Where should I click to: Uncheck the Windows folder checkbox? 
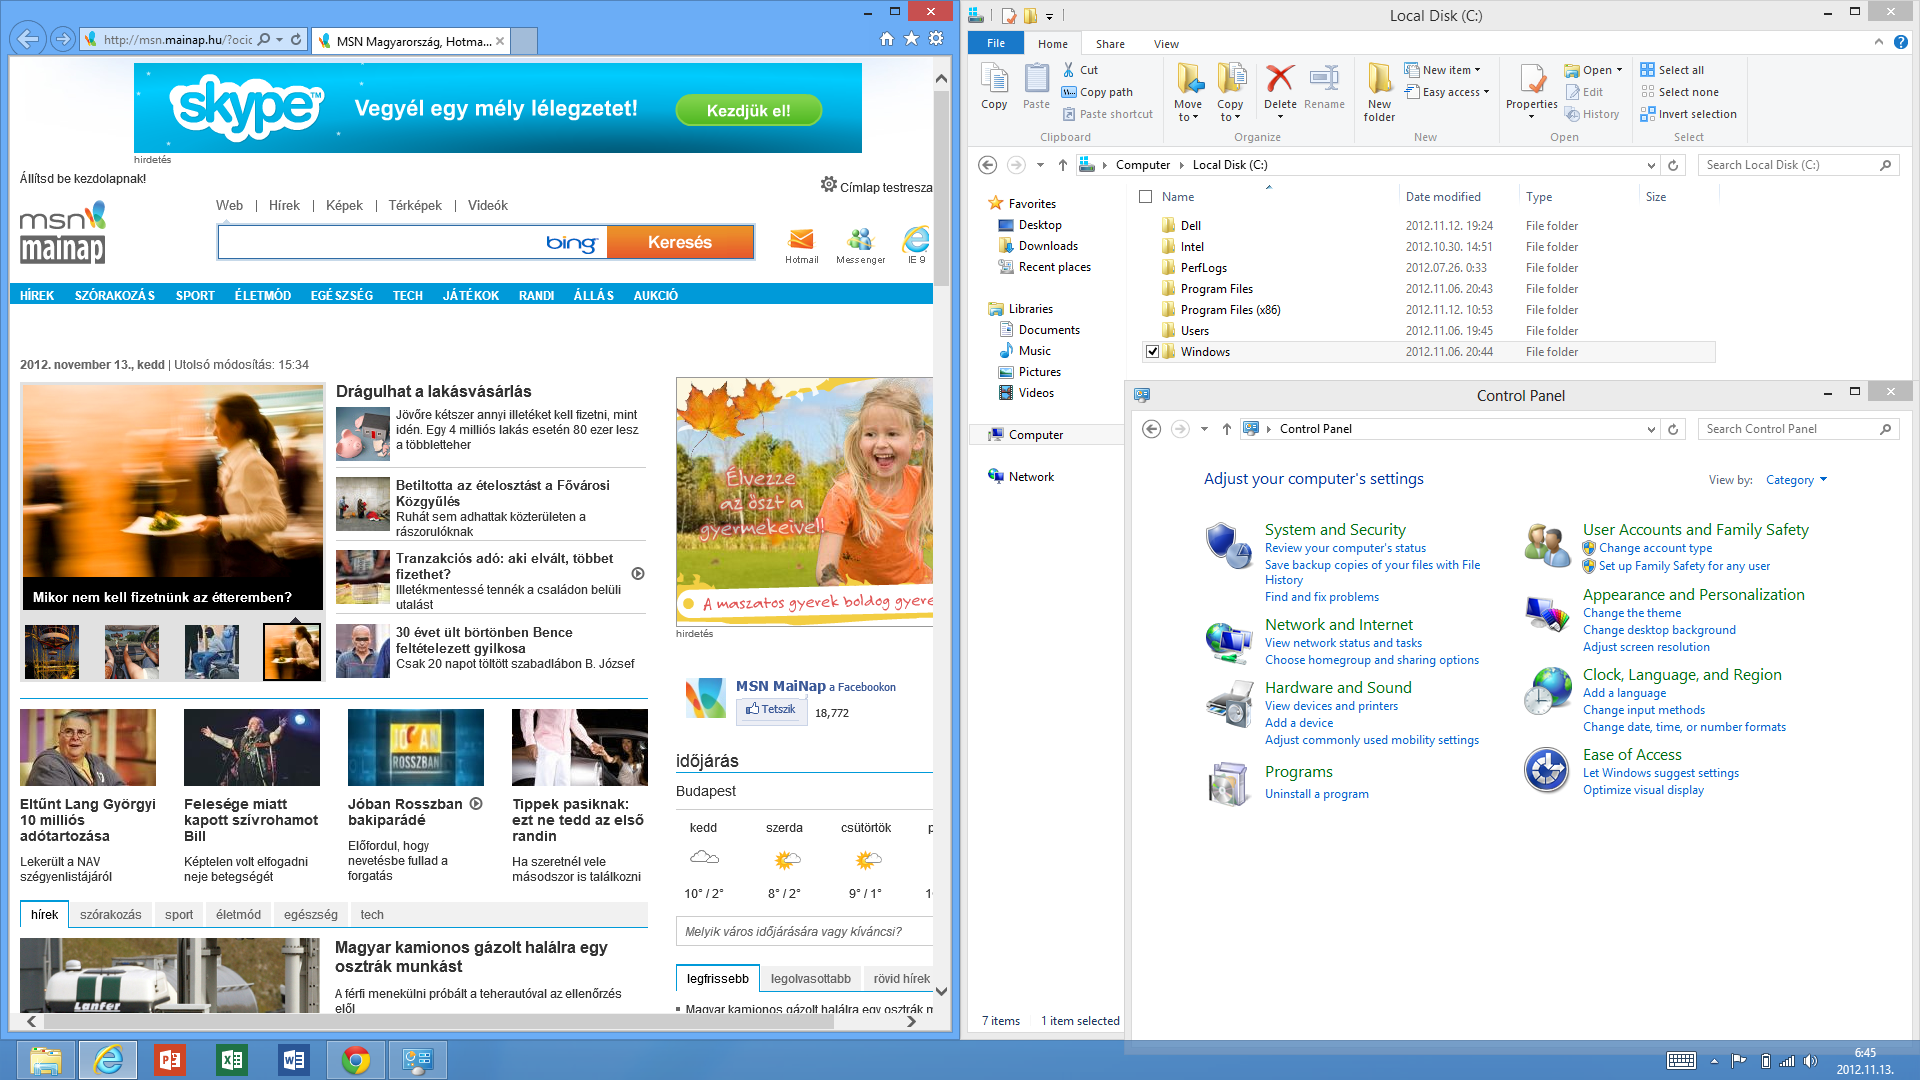point(1152,352)
